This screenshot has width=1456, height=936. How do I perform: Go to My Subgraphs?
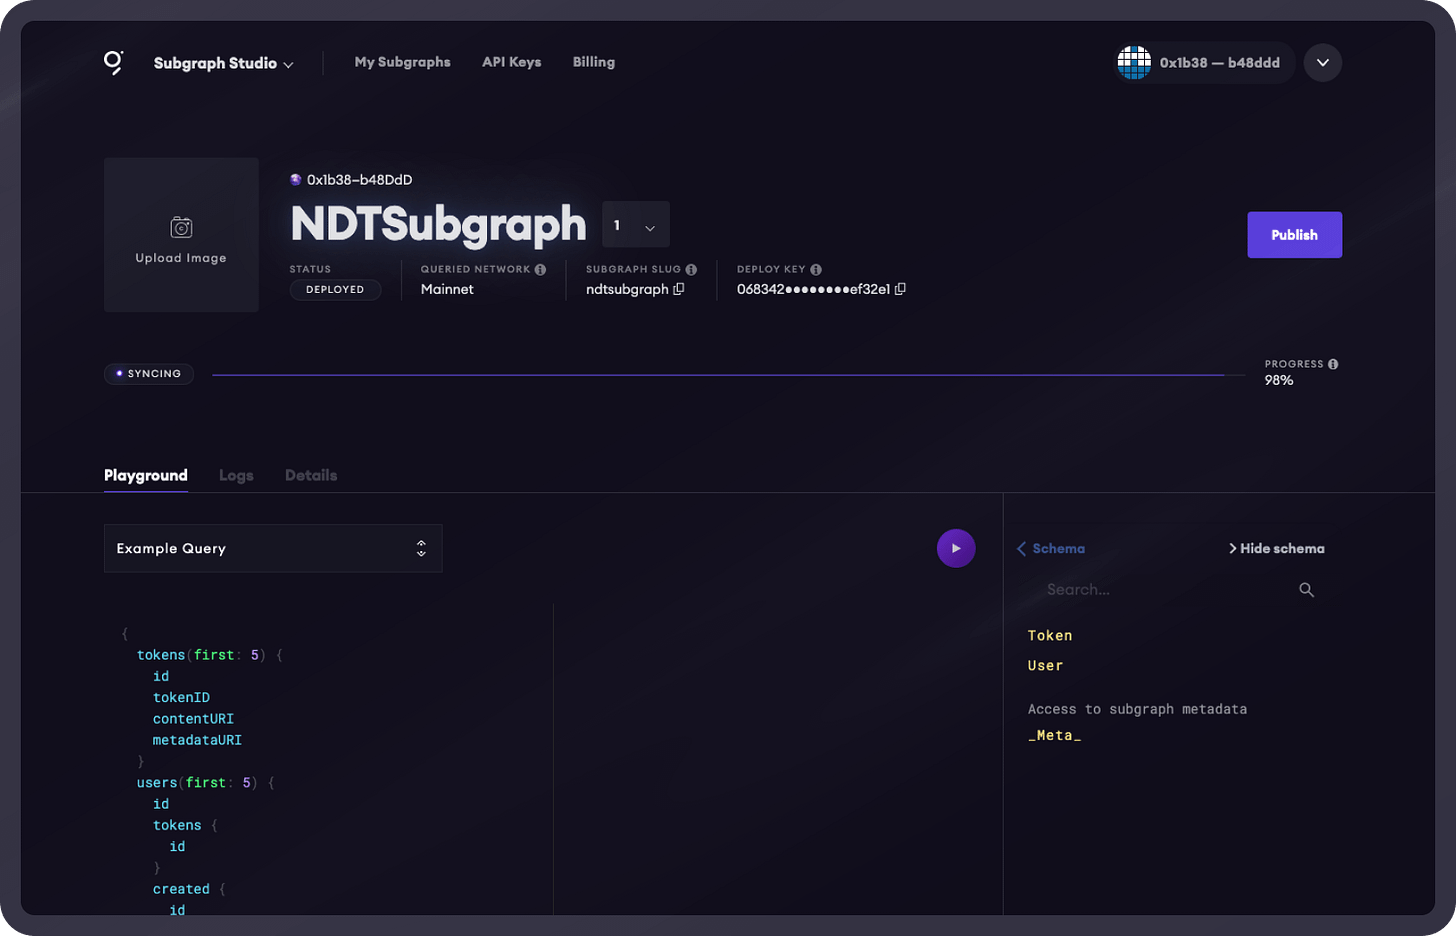click(x=402, y=62)
